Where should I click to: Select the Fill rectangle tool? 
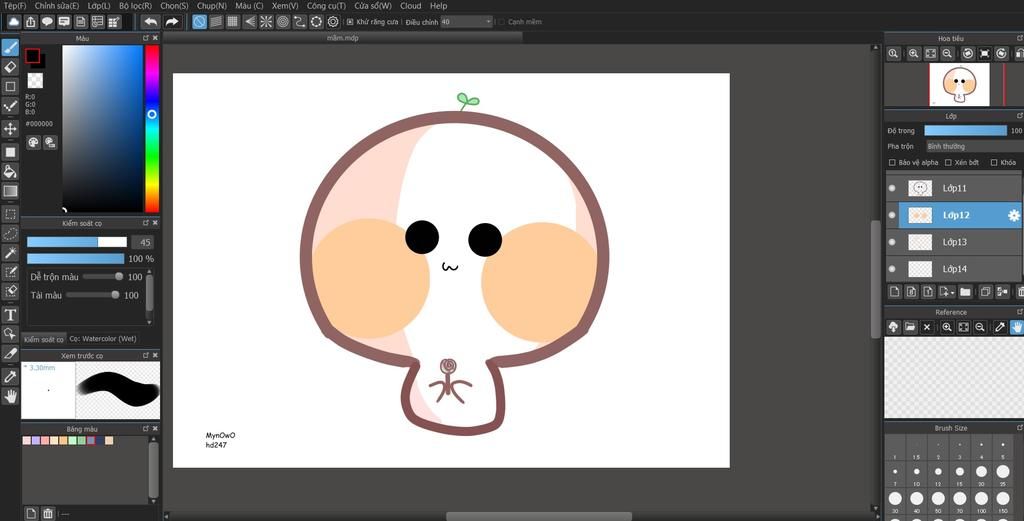10,152
